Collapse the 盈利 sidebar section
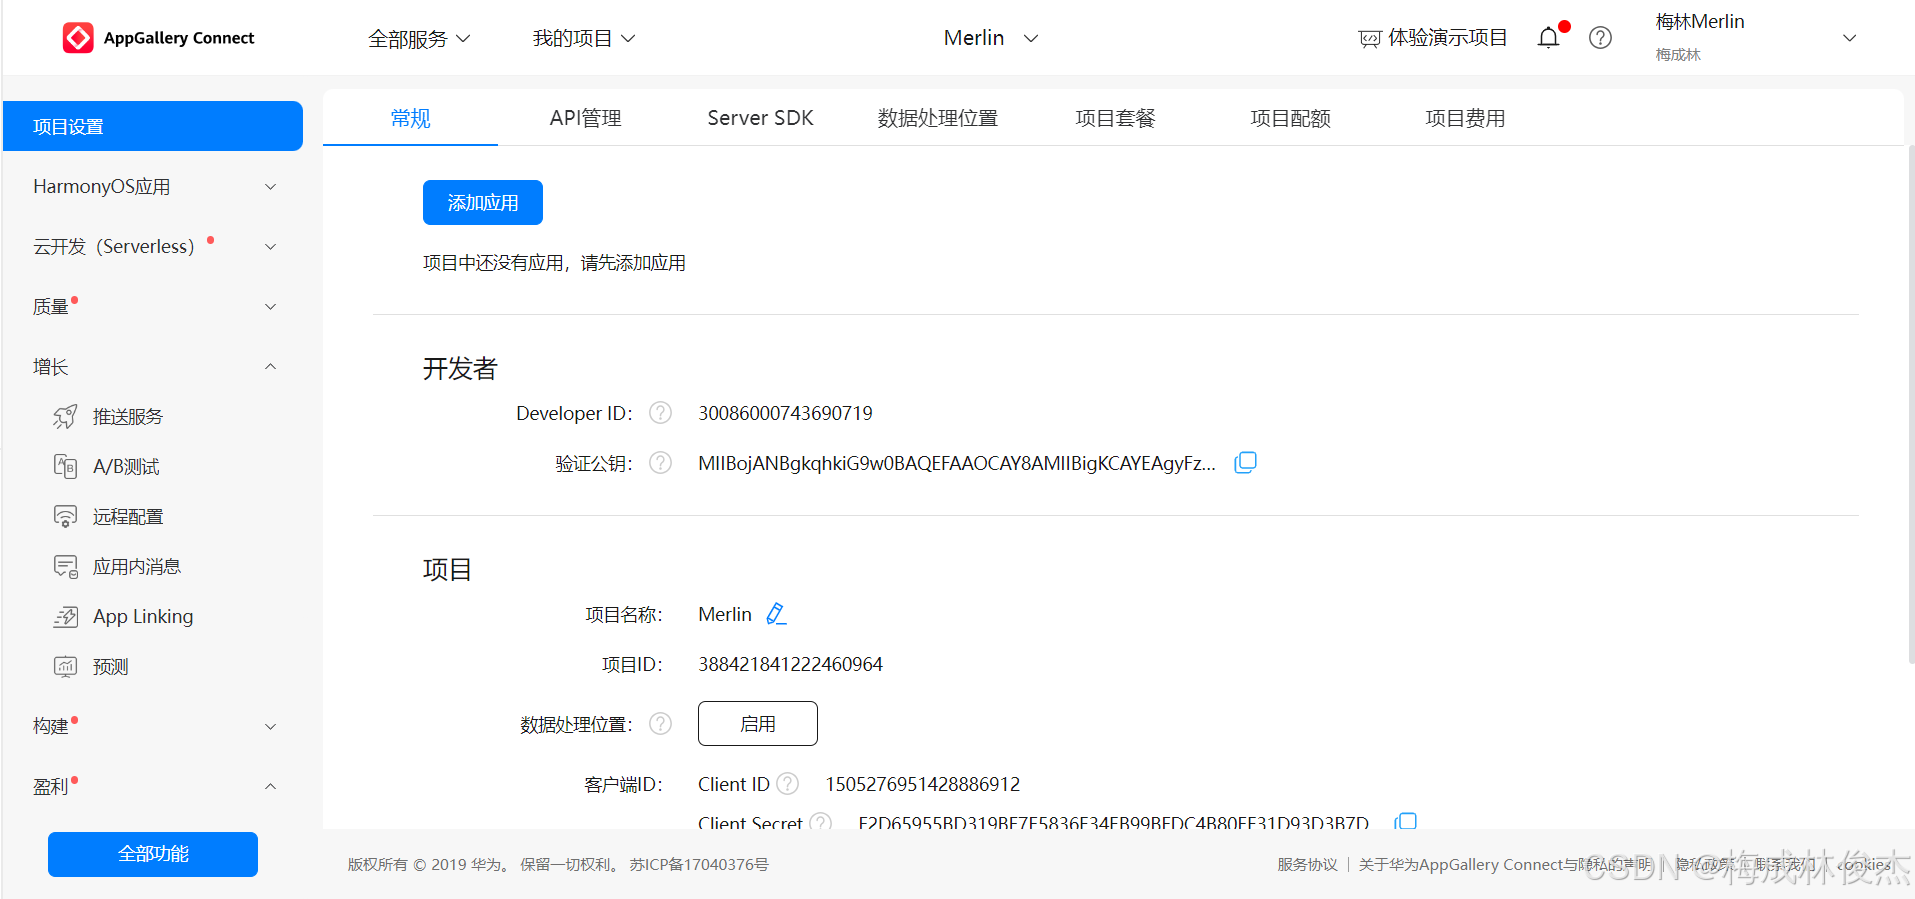Screen dimensions: 1915x899 (153, 786)
